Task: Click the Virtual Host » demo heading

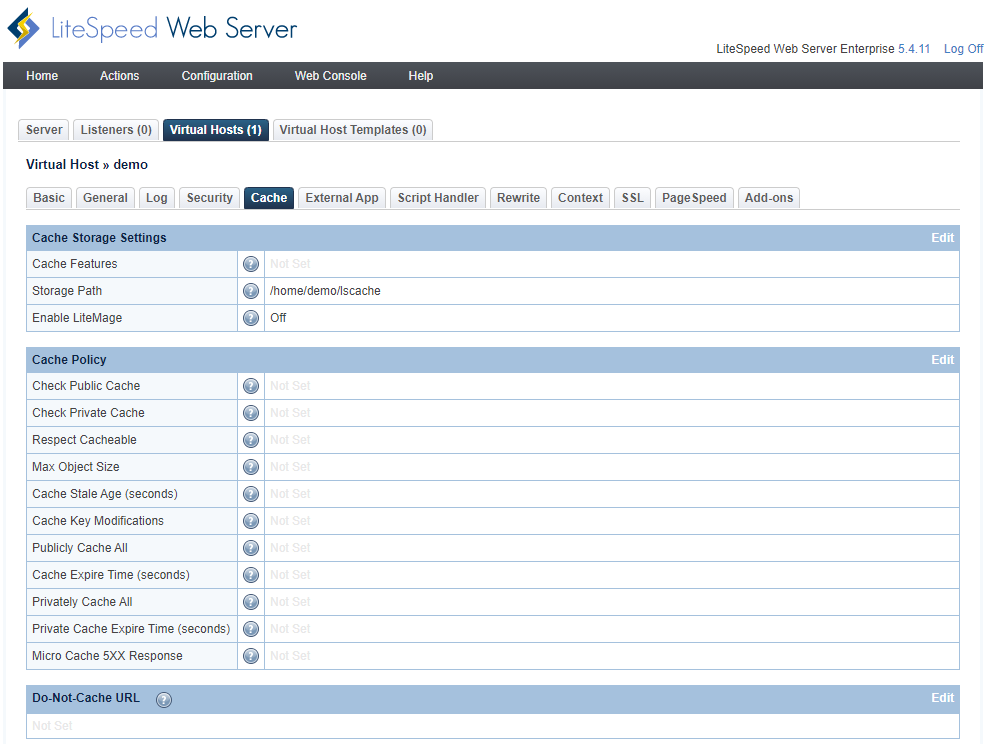Action: 87,164
